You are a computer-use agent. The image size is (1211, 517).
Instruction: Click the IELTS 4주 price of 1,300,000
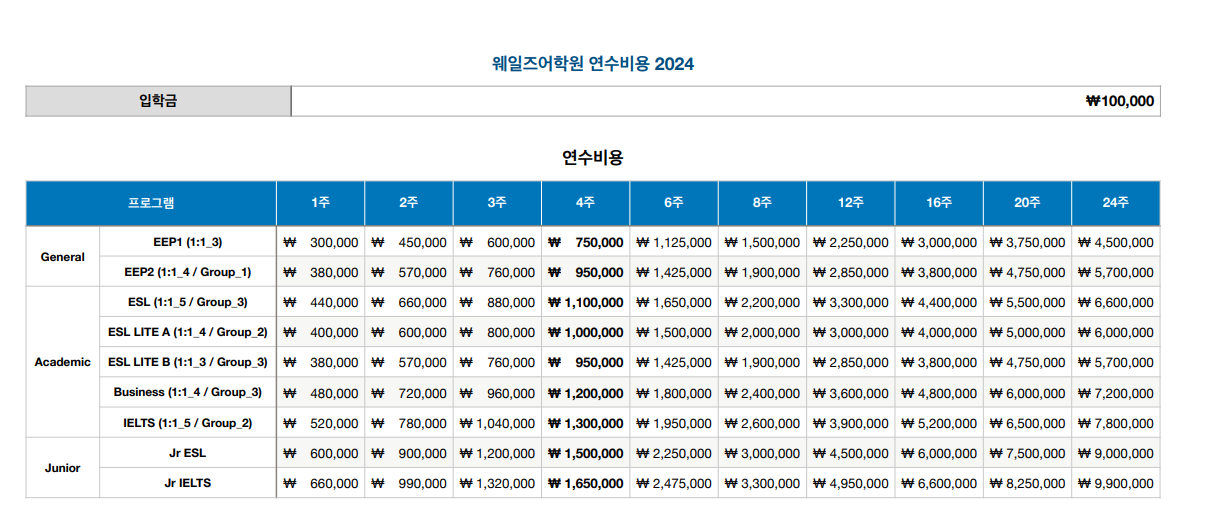click(x=585, y=423)
